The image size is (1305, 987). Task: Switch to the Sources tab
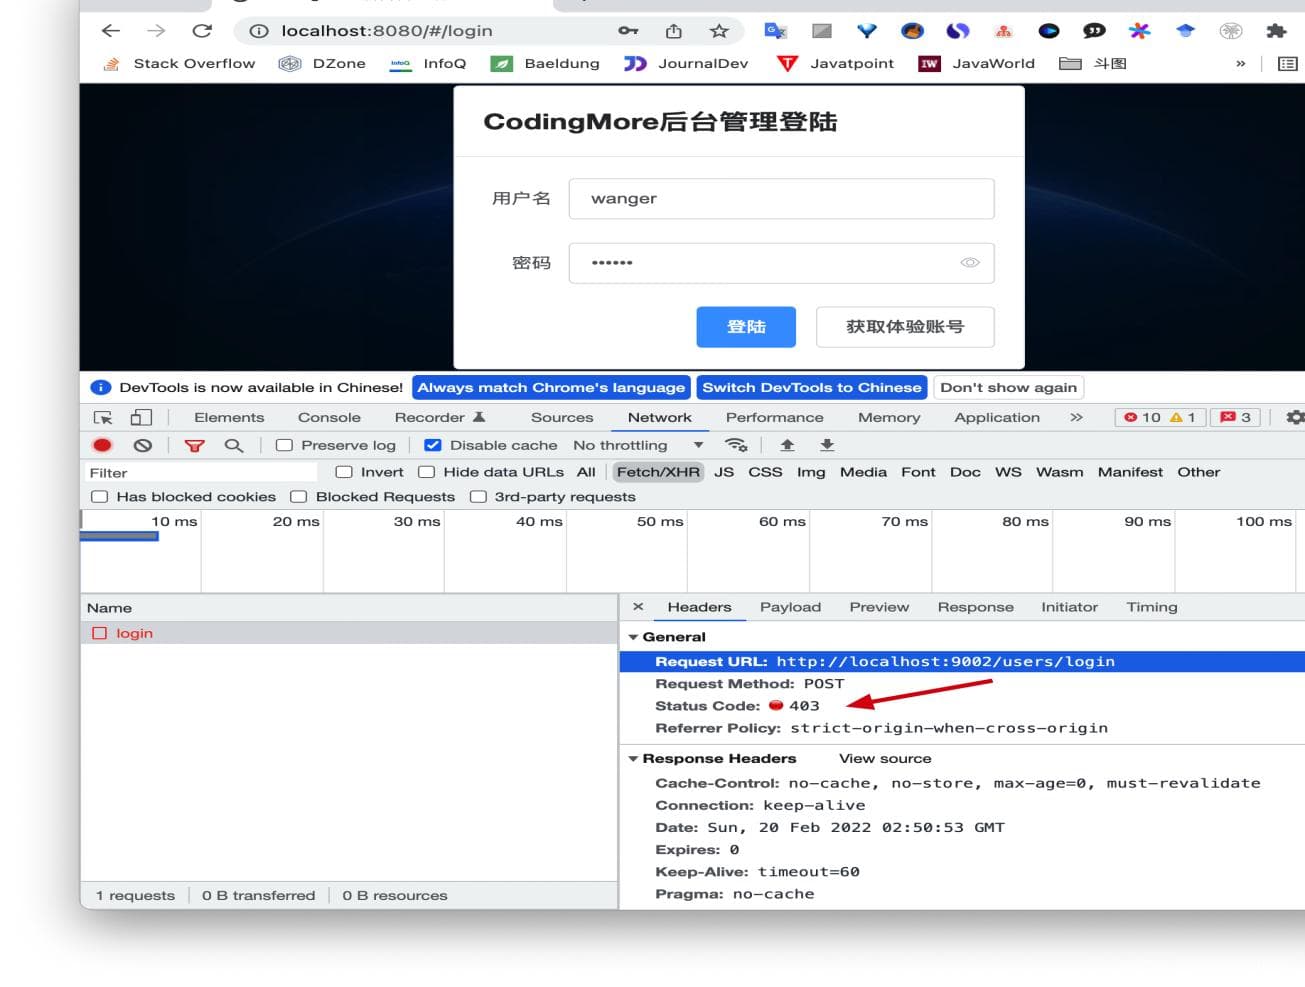pyautogui.click(x=562, y=417)
